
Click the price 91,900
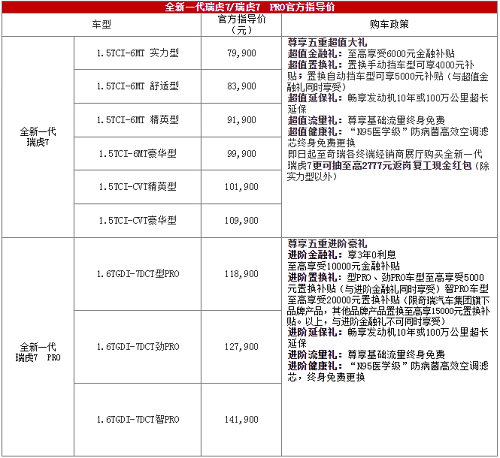tap(242, 120)
